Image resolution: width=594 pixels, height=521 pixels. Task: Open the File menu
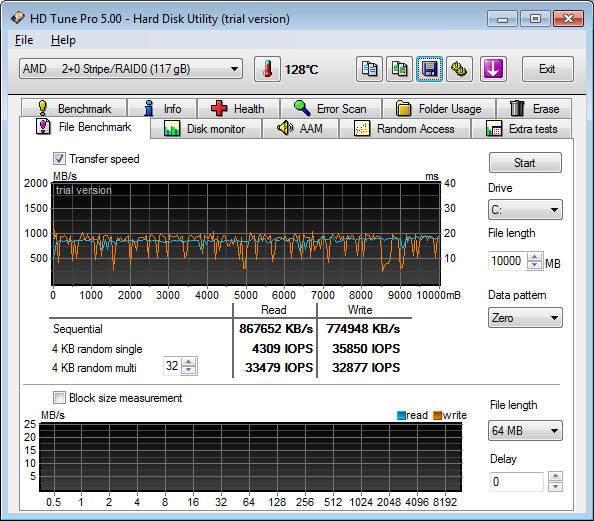click(x=24, y=40)
